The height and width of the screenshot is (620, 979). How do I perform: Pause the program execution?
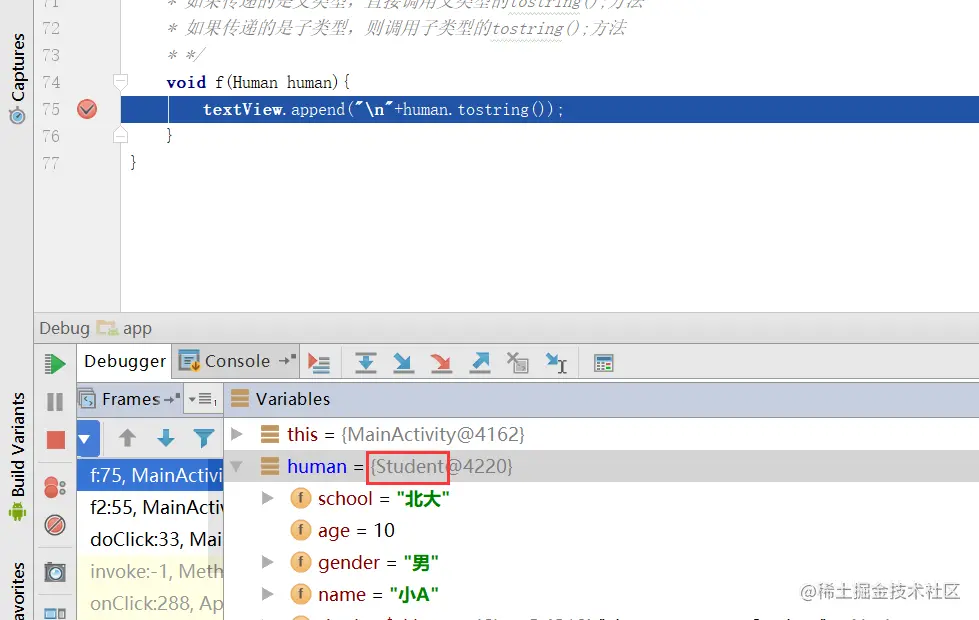pyautogui.click(x=55, y=401)
